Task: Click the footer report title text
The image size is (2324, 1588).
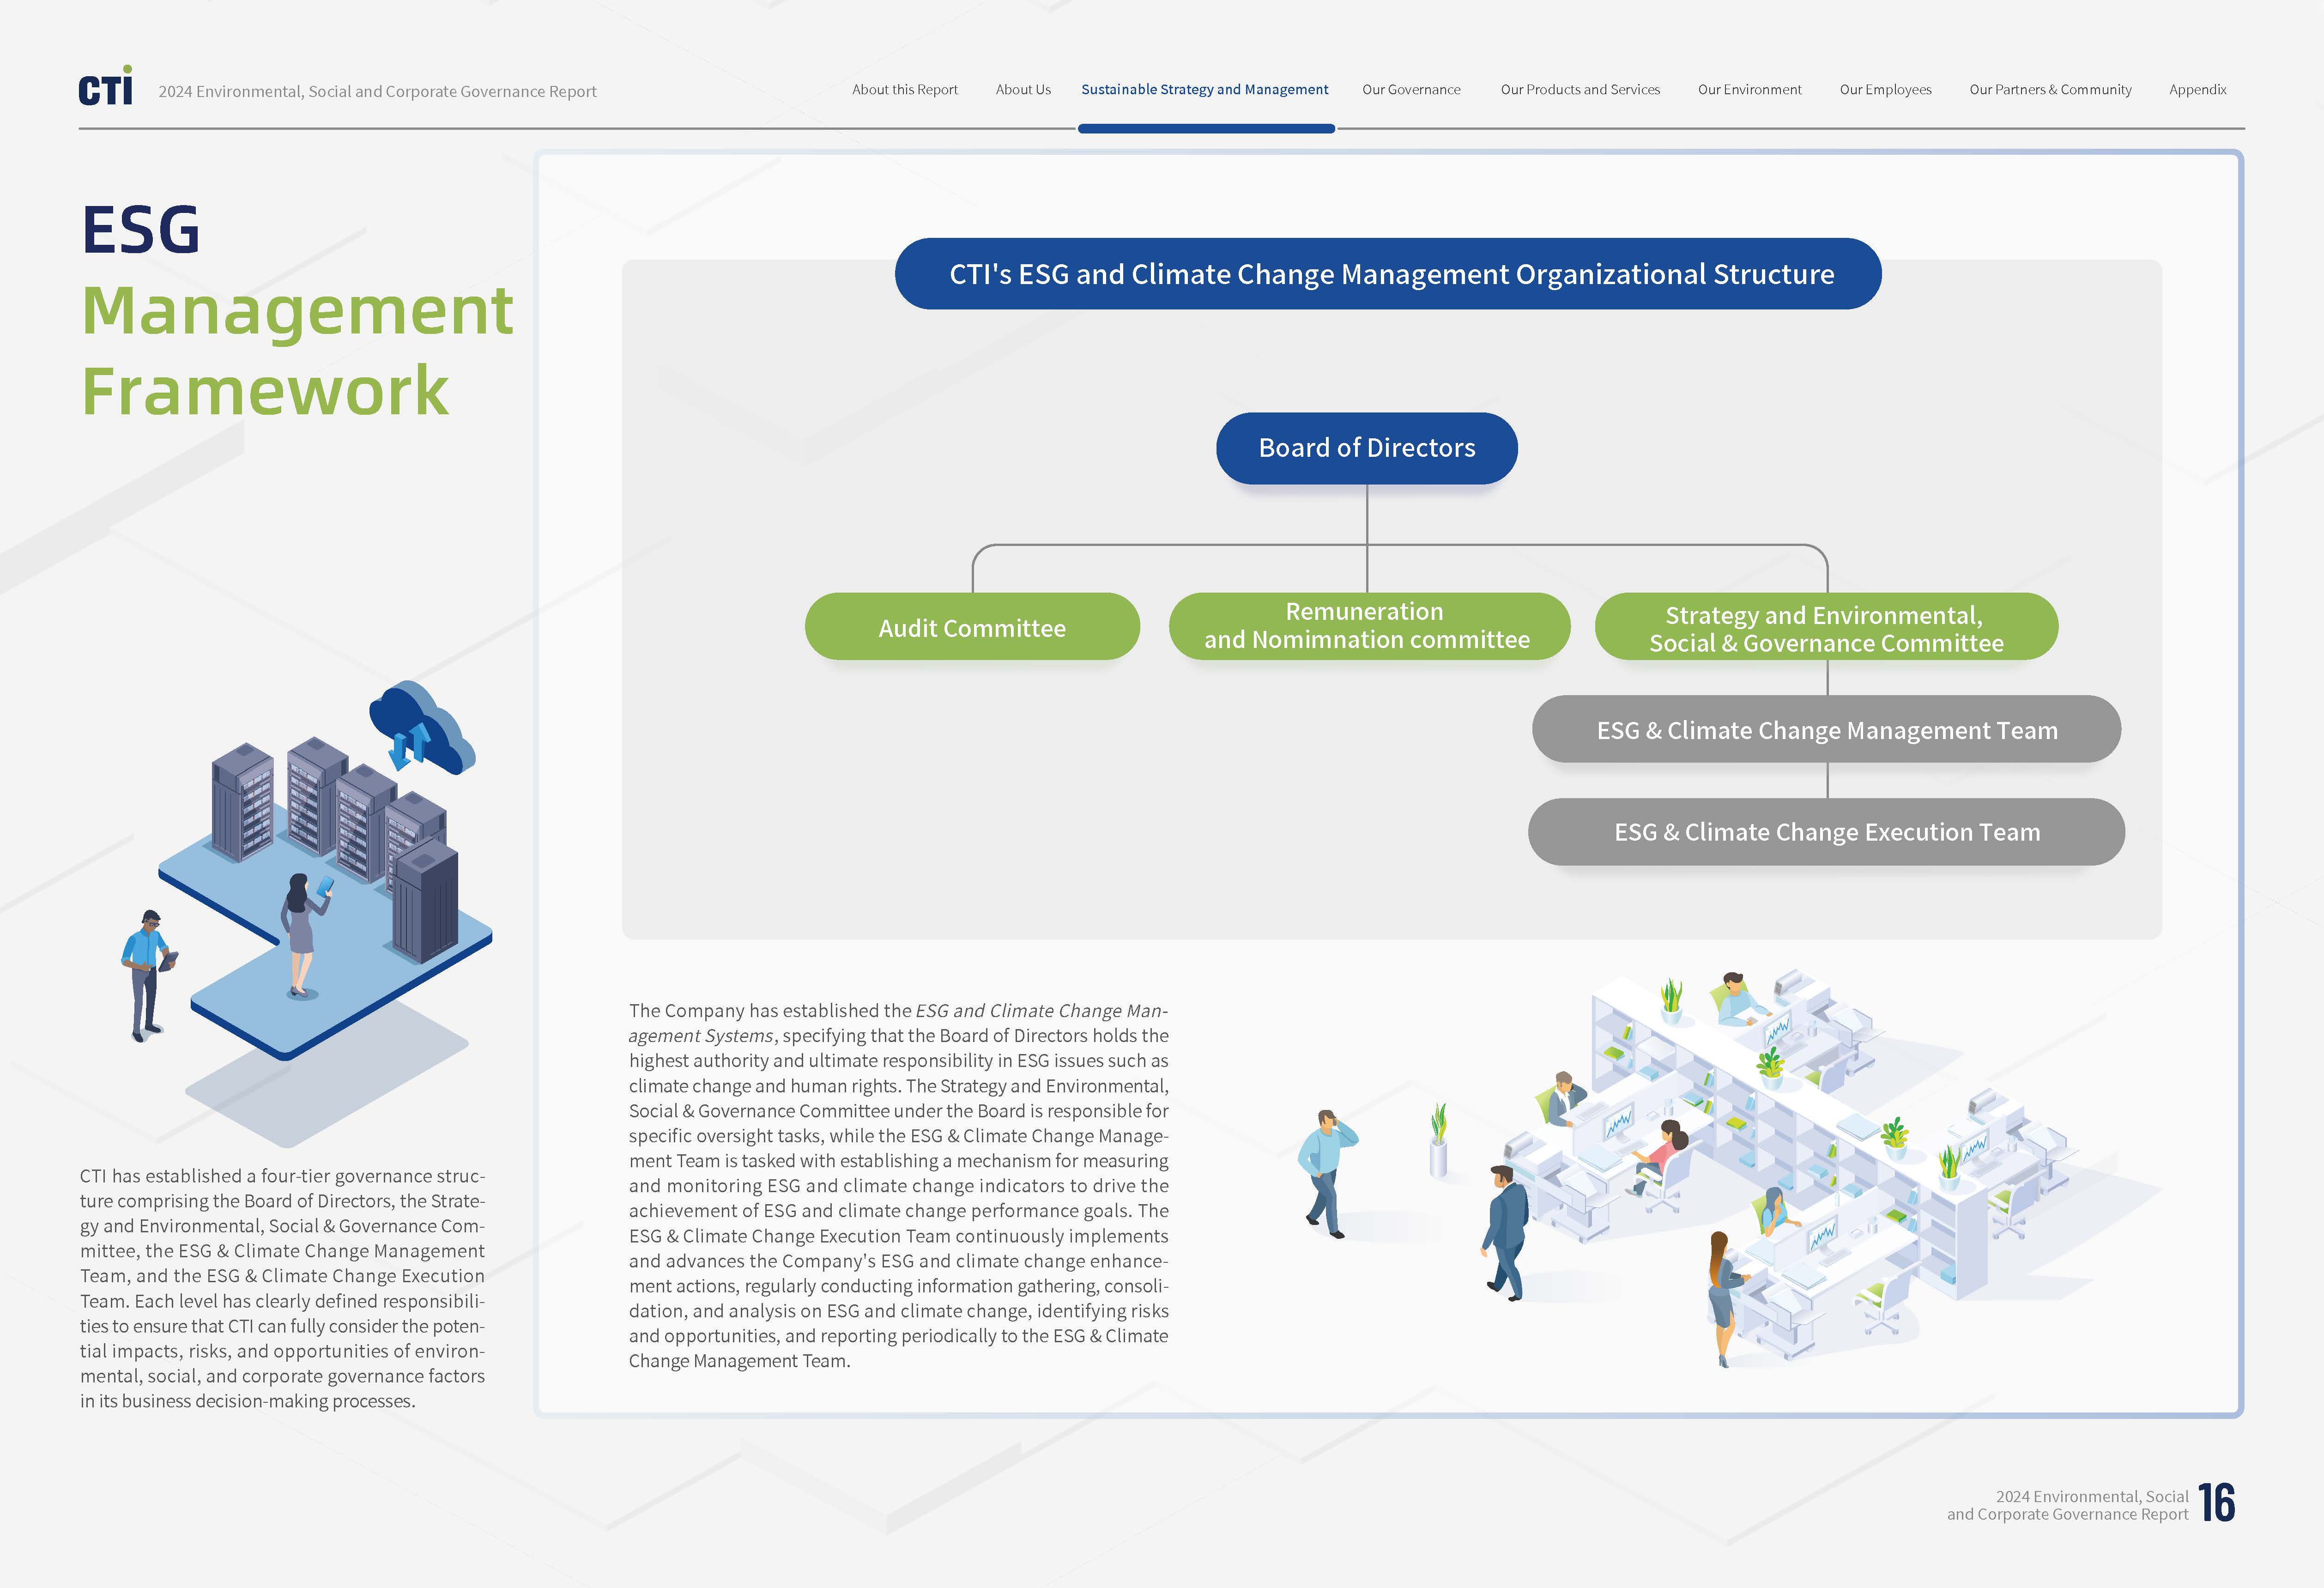Action: 2067,1505
